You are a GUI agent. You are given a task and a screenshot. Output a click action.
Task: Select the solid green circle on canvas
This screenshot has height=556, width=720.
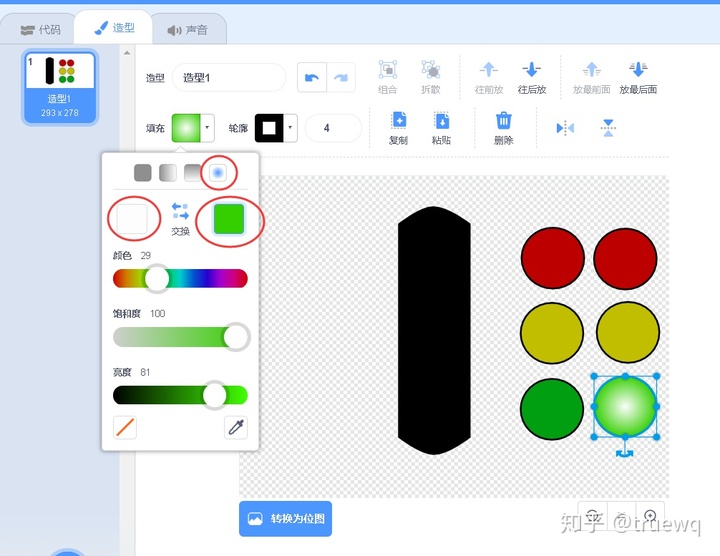(551, 409)
